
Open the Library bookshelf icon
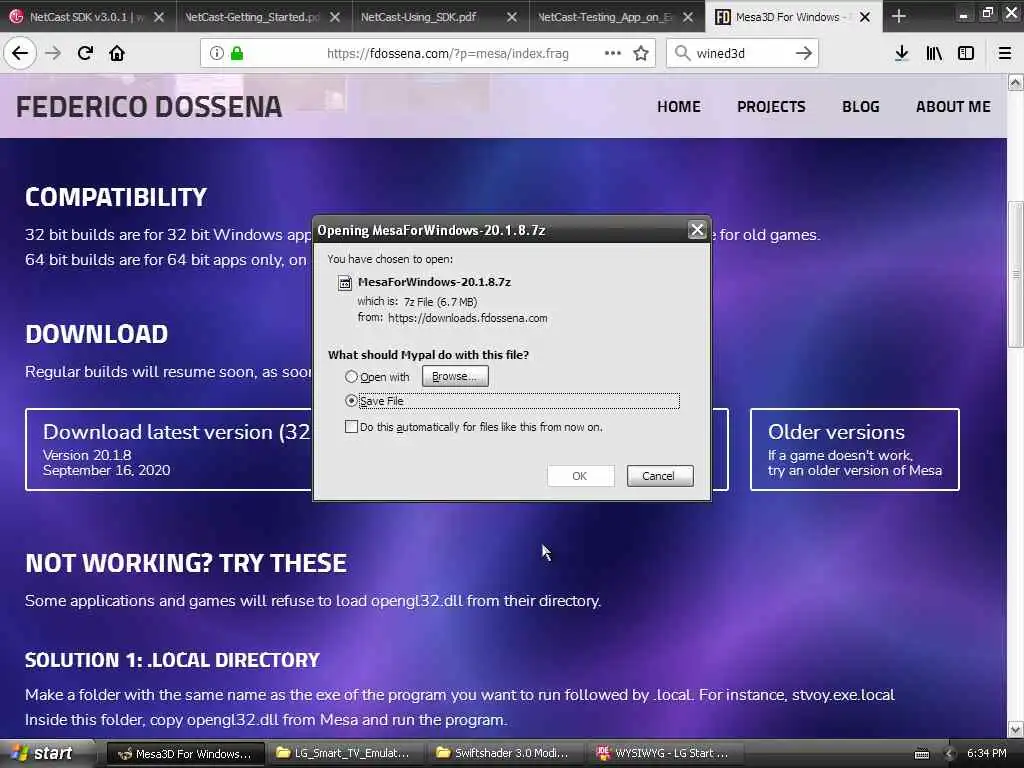(x=934, y=53)
